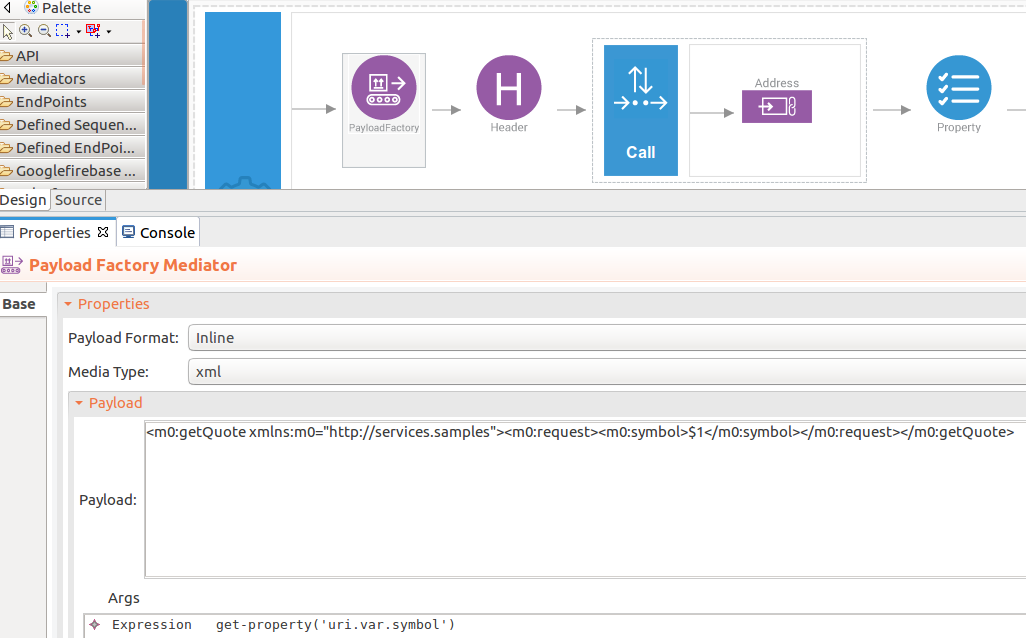The image size is (1026, 638).
Task: Expand the API palette drawer
Action: pyautogui.click(x=72, y=56)
